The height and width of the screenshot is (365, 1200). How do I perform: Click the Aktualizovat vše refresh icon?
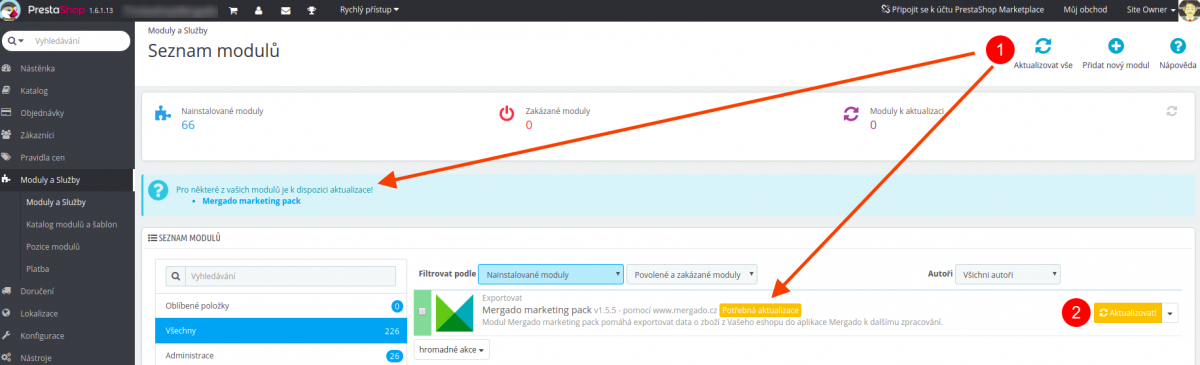tap(1043, 46)
